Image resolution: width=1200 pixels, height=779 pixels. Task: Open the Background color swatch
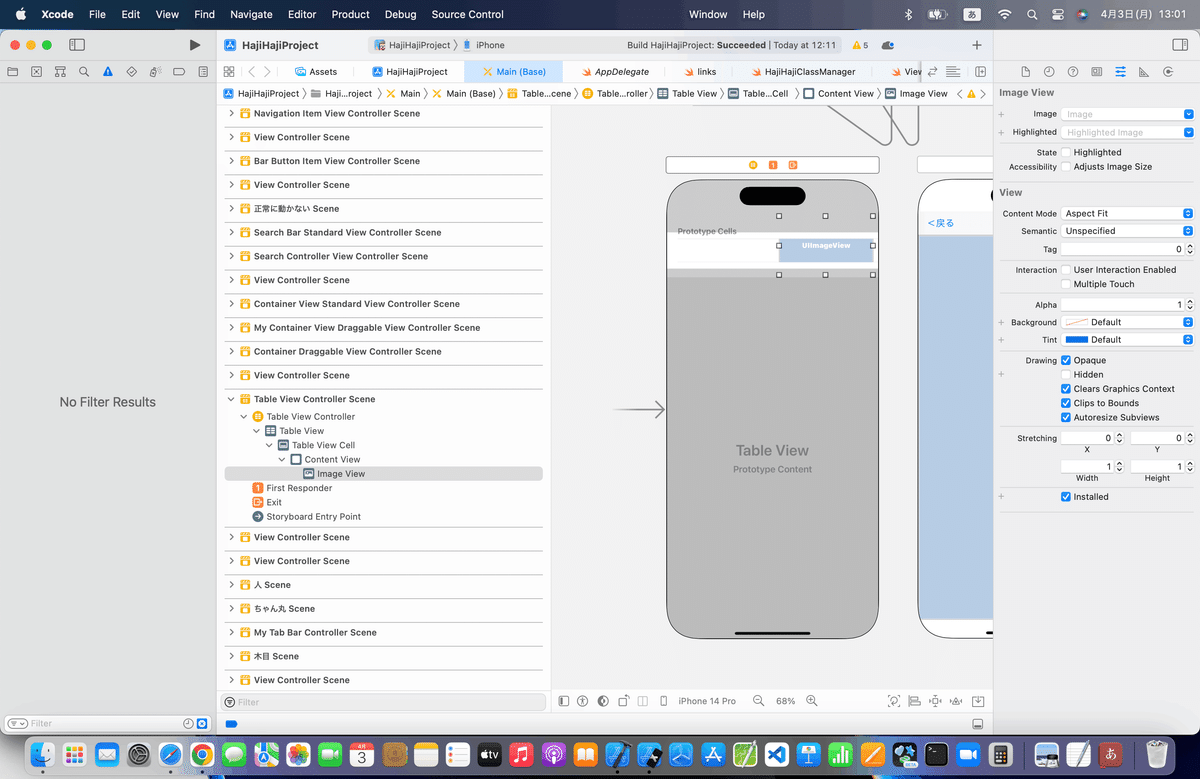[x=1075, y=322]
